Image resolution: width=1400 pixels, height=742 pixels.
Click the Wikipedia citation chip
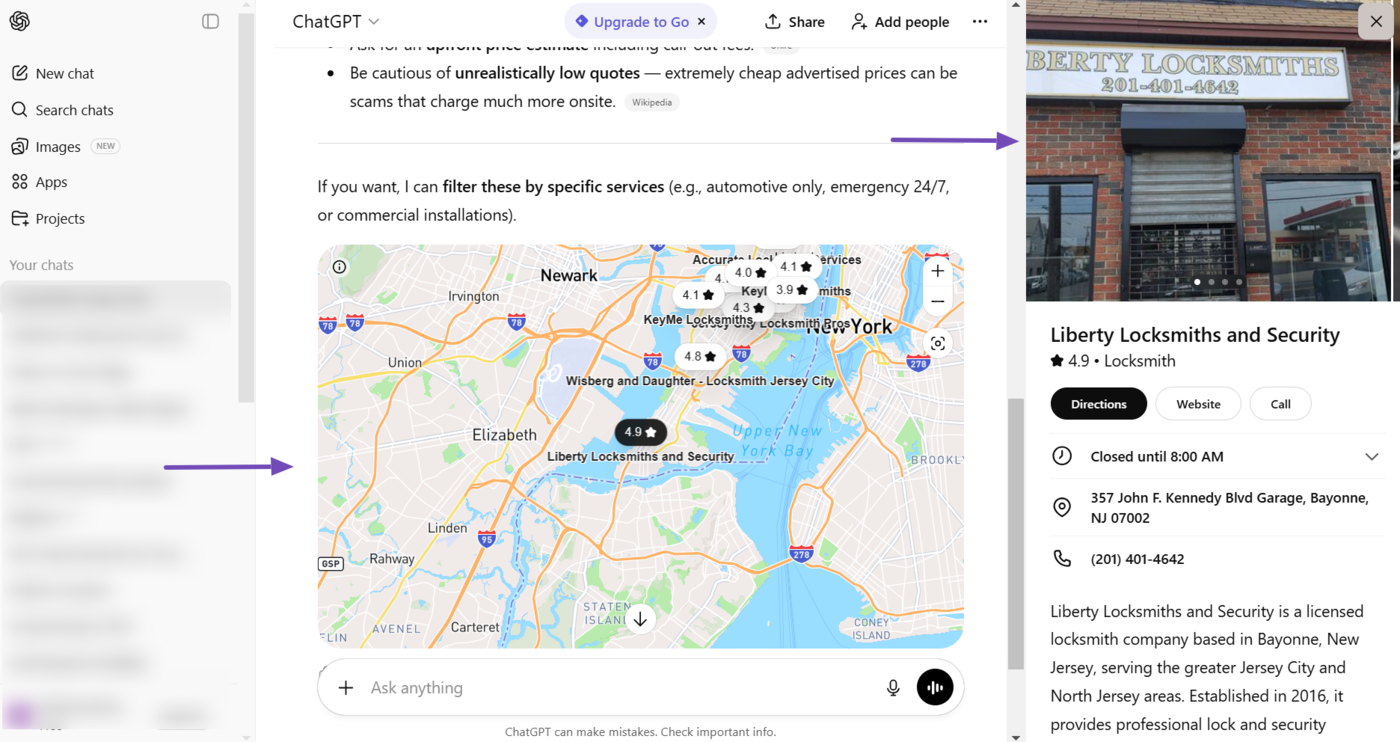coord(651,101)
